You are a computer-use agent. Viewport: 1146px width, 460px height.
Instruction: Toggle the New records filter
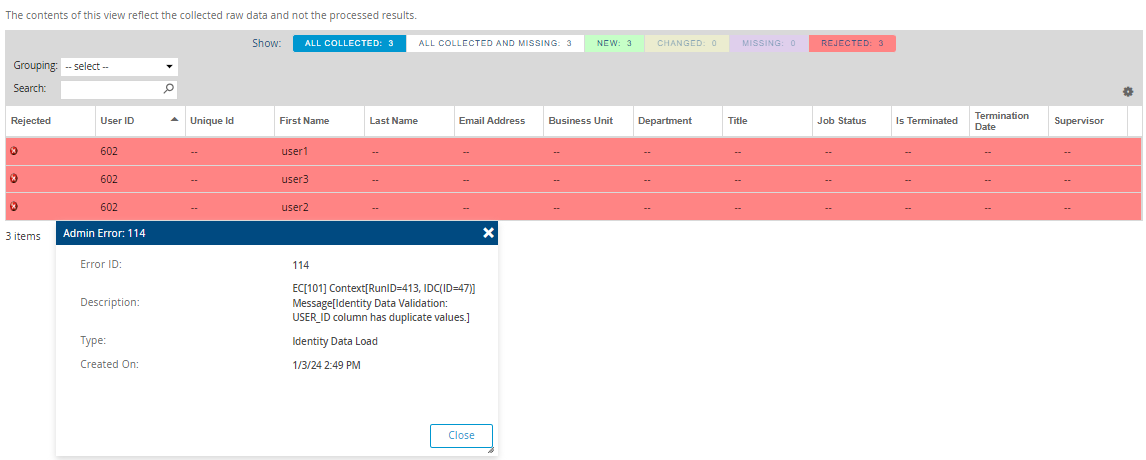pos(614,44)
